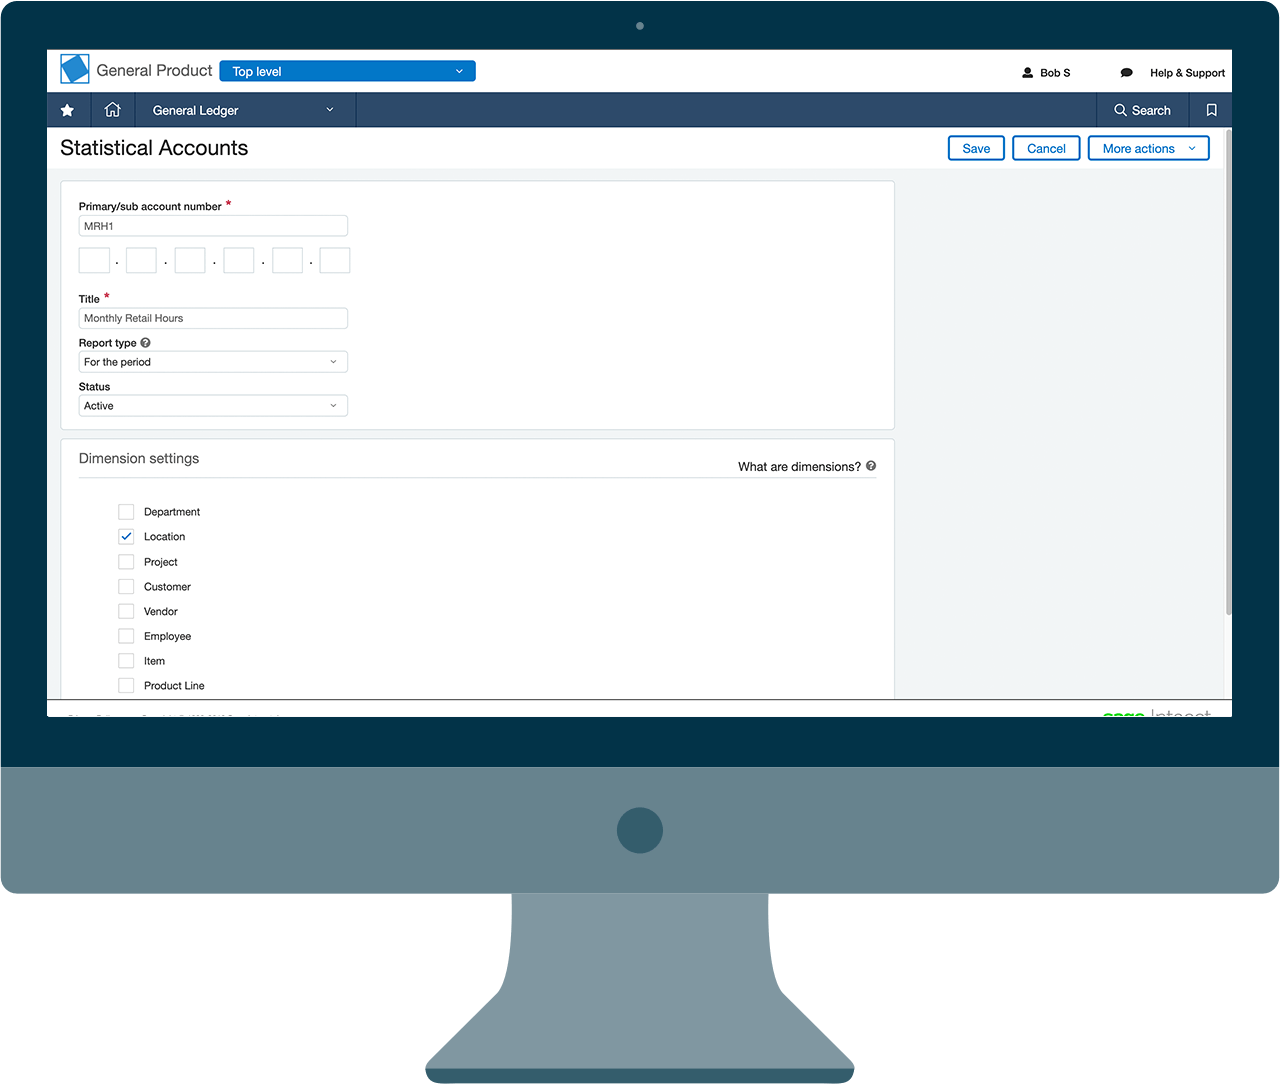Enable the Department dimension checkbox
1280x1084 pixels.
tap(126, 512)
